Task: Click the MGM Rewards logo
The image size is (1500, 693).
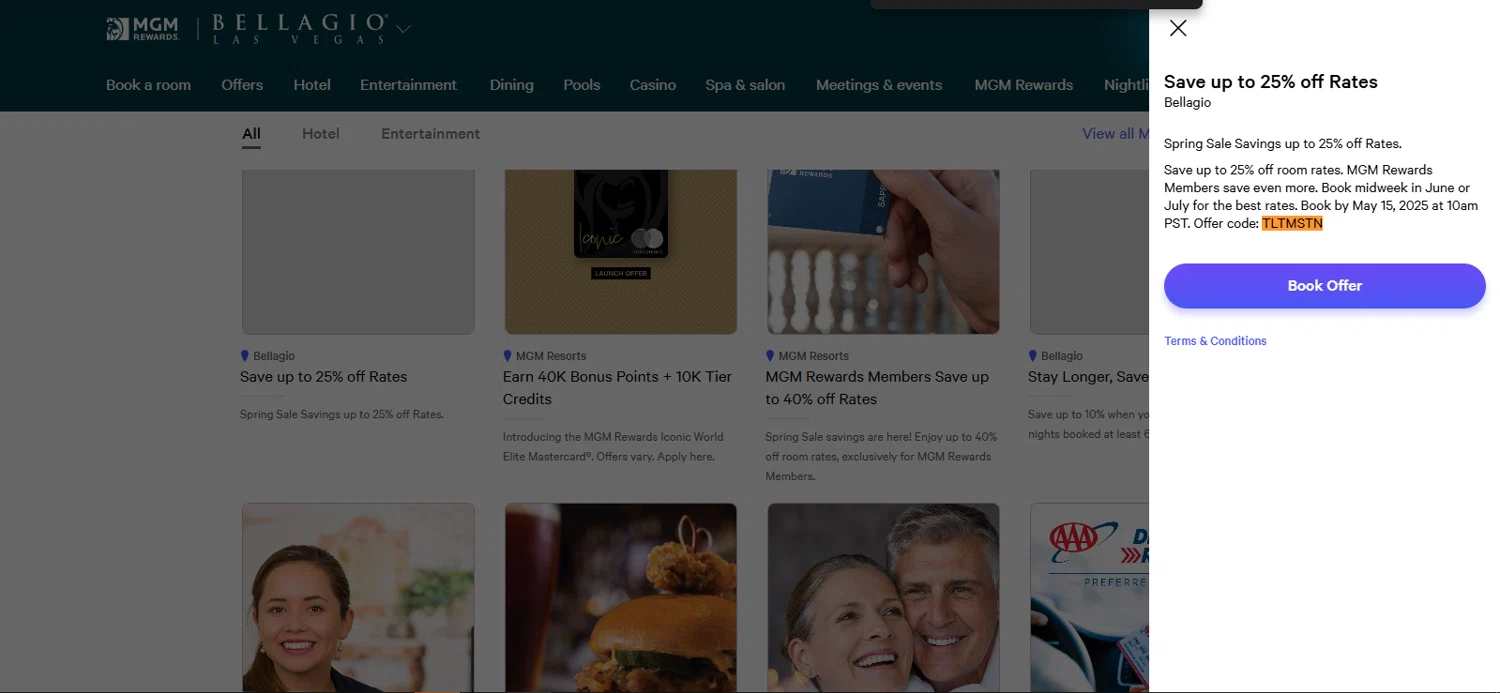Action: [x=143, y=29]
